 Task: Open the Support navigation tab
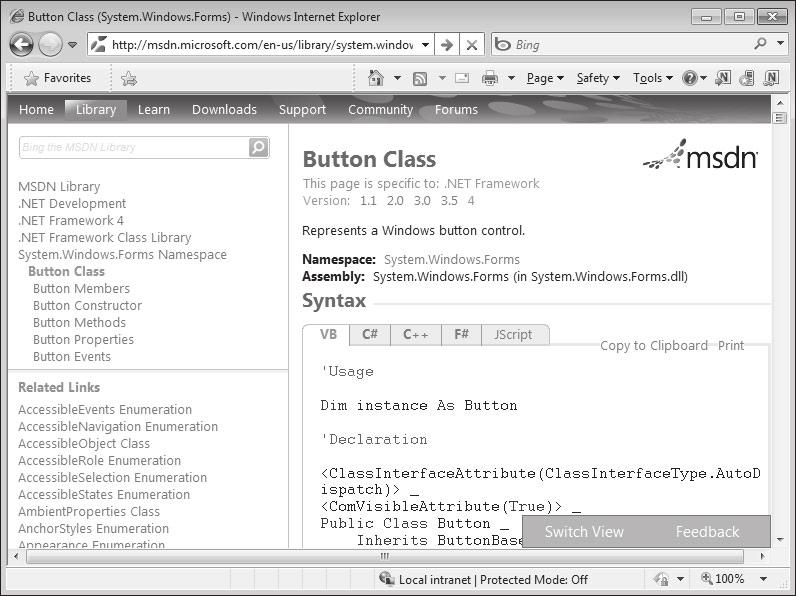pyautogui.click(x=302, y=110)
